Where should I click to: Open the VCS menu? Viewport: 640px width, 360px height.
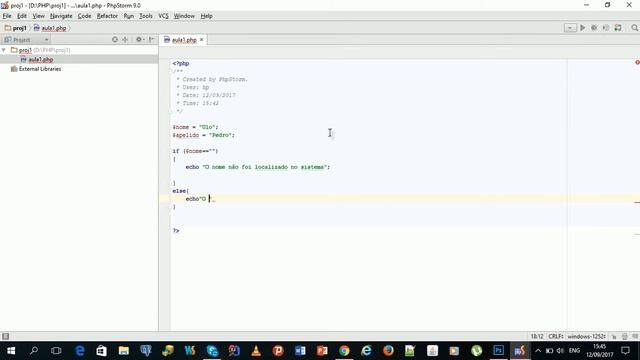163,16
